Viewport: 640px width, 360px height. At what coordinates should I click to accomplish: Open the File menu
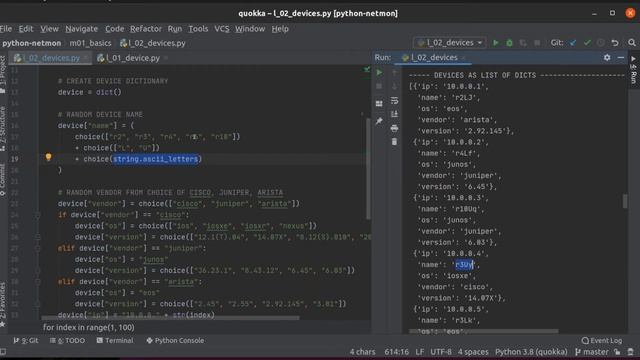pyautogui.click(x=6, y=29)
